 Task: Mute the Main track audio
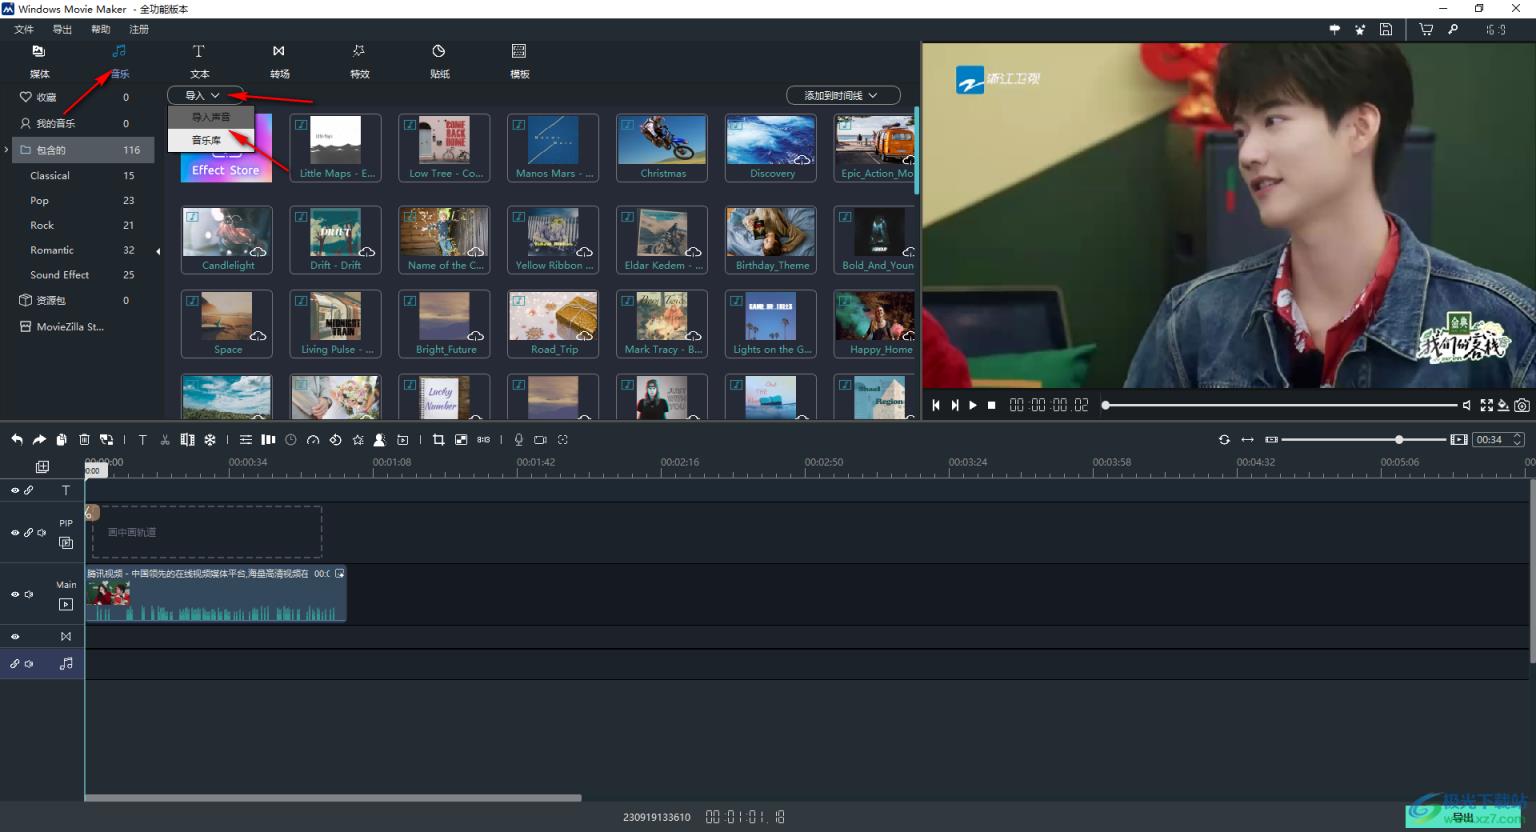(x=29, y=594)
